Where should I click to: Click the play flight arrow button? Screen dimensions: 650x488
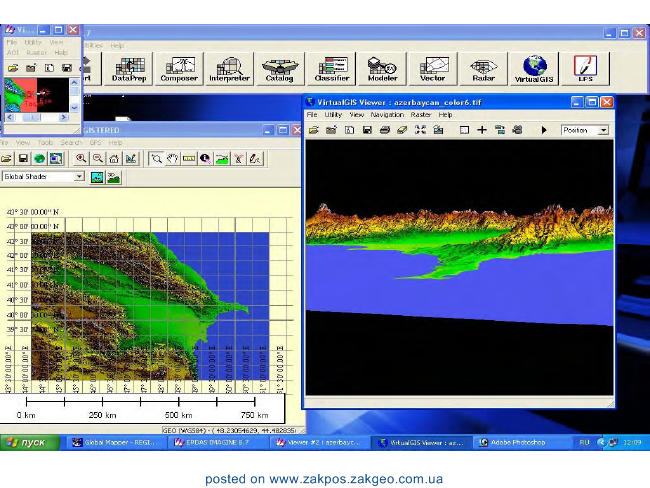(544, 130)
